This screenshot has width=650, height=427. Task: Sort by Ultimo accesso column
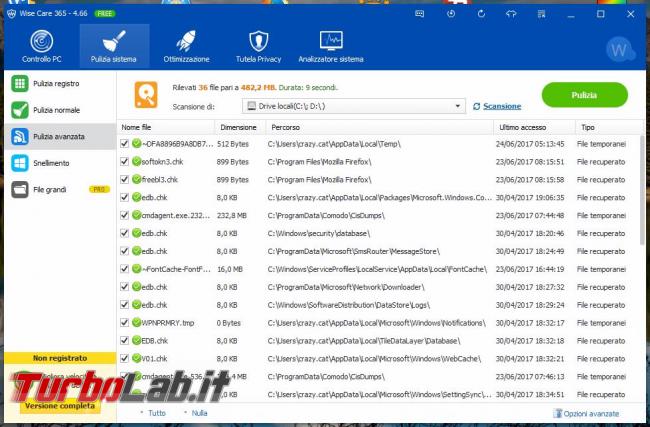point(534,127)
